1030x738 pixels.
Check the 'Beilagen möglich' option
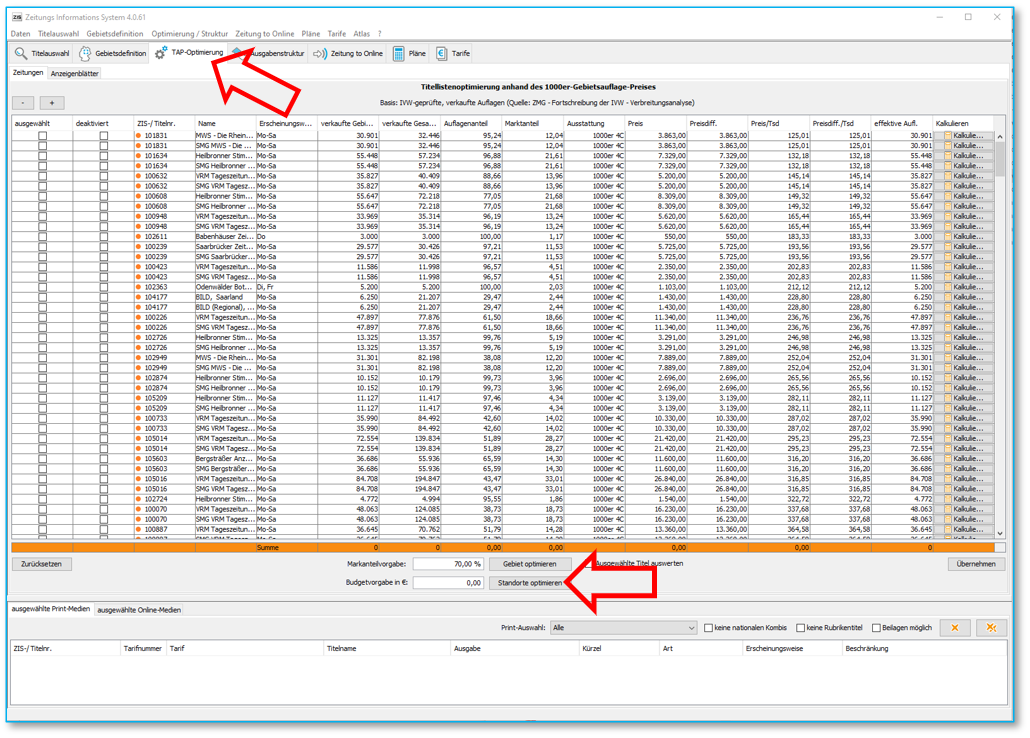pyautogui.click(x=875, y=628)
